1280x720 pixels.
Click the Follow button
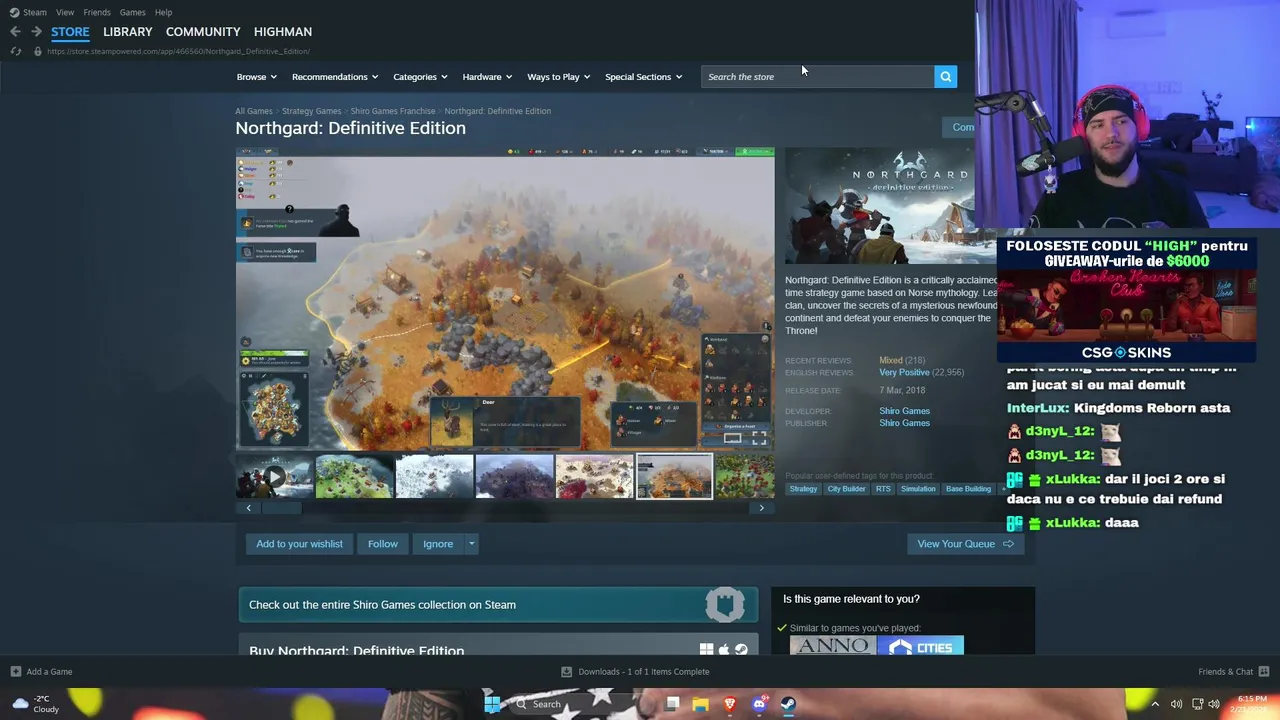383,544
